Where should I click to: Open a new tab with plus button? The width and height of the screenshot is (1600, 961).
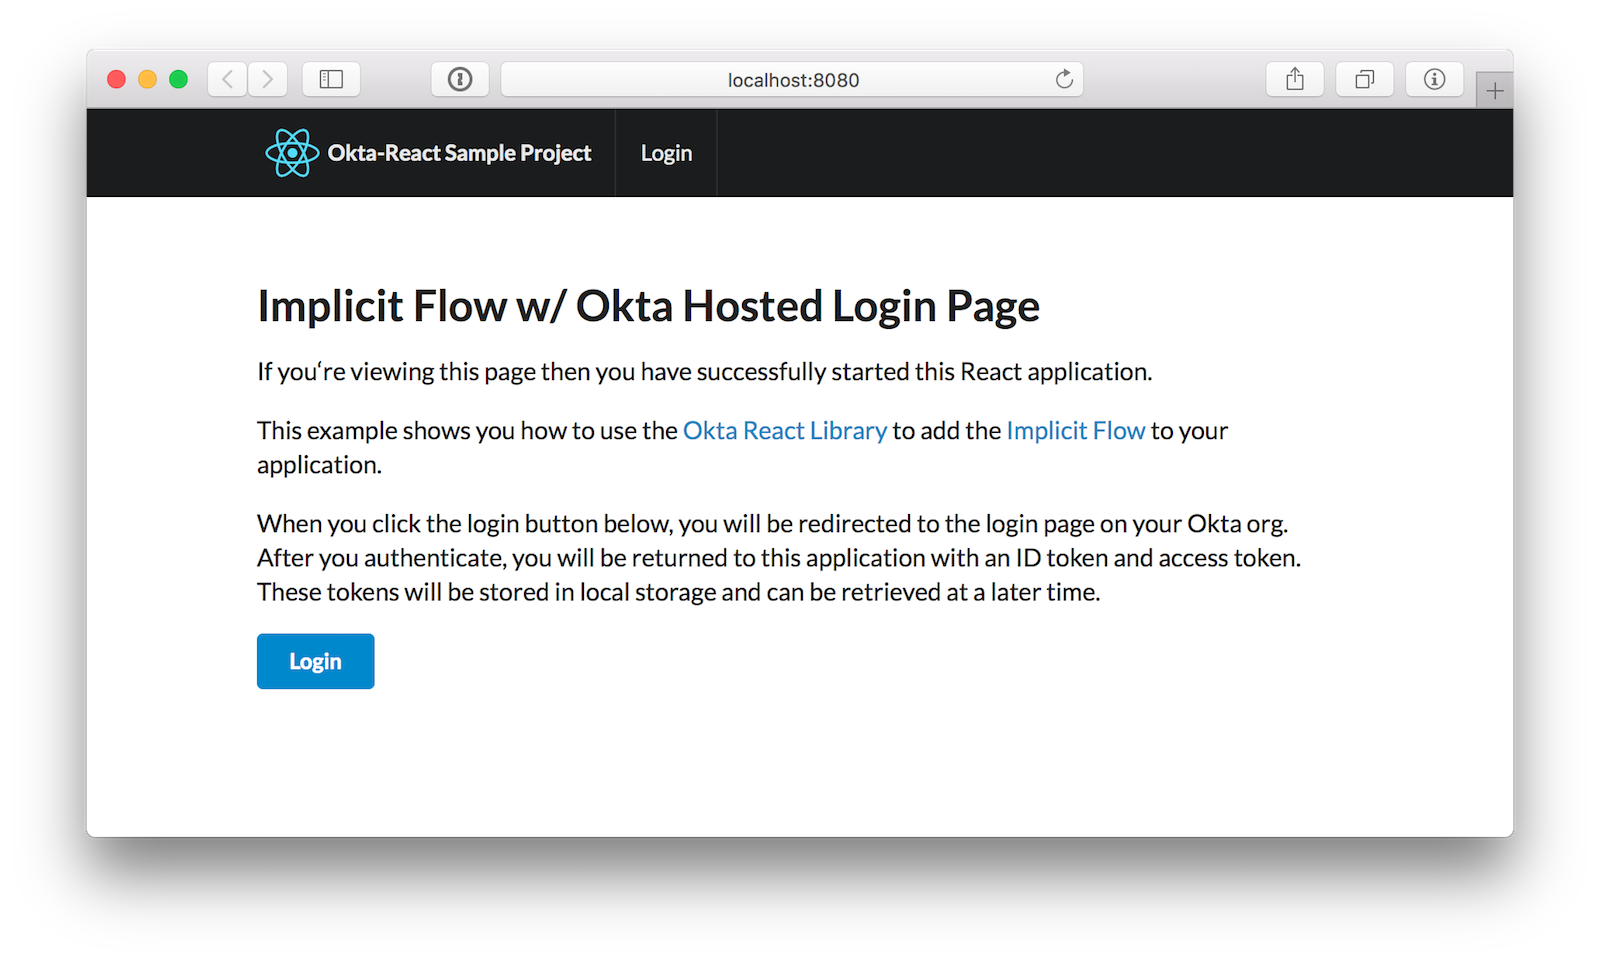[x=1494, y=91]
